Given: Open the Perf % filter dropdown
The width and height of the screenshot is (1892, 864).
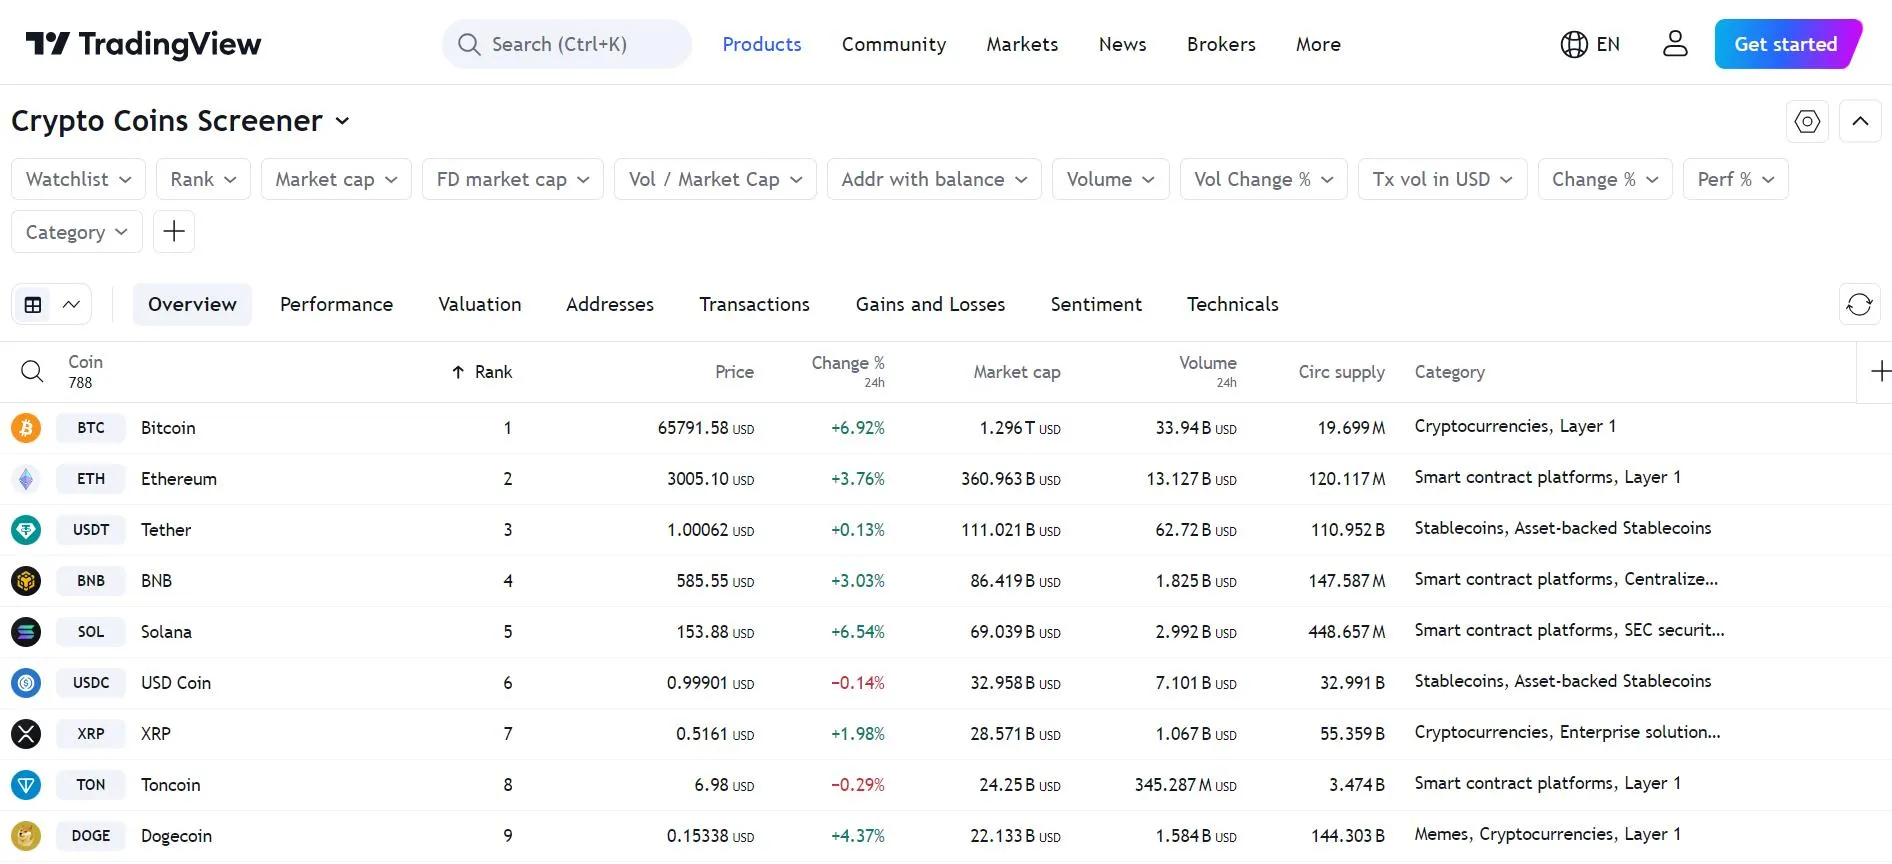Looking at the screenshot, I should (x=1736, y=179).
